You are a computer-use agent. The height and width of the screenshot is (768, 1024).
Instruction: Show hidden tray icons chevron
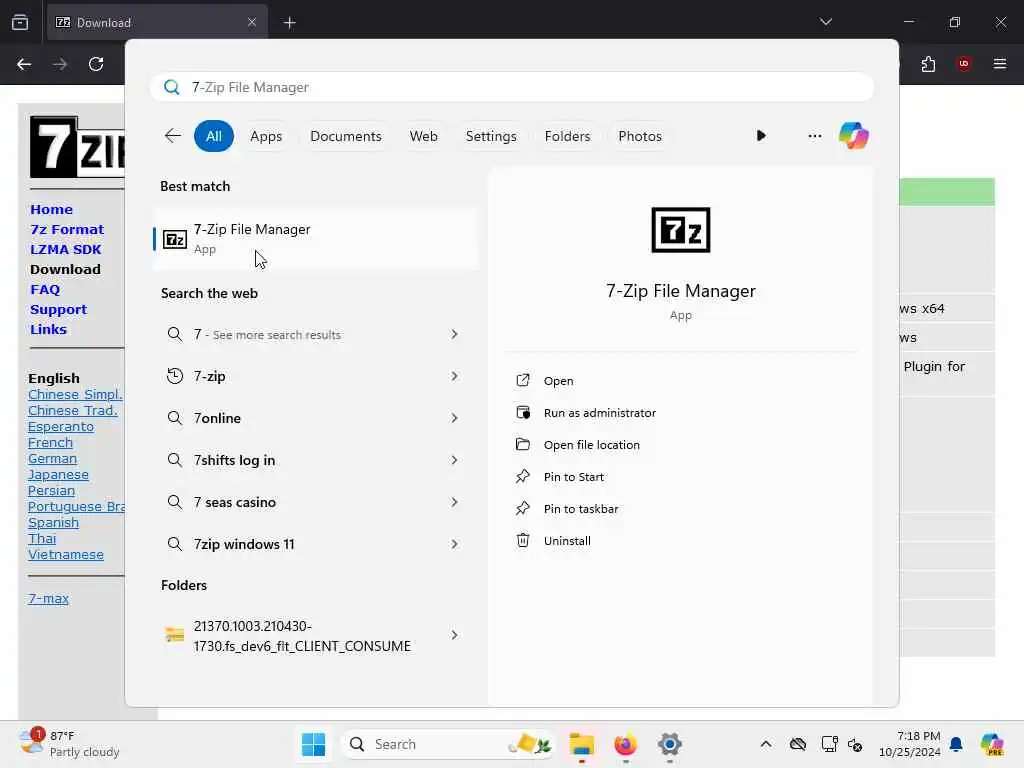(x=765, y=744)
